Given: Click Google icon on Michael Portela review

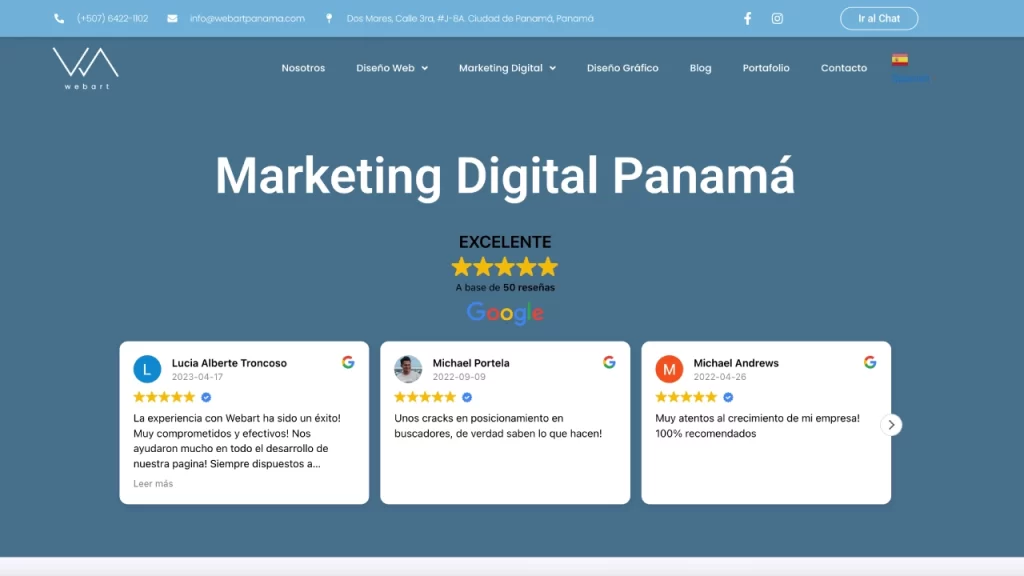Looking at the screenshot, I should (609, 362).
